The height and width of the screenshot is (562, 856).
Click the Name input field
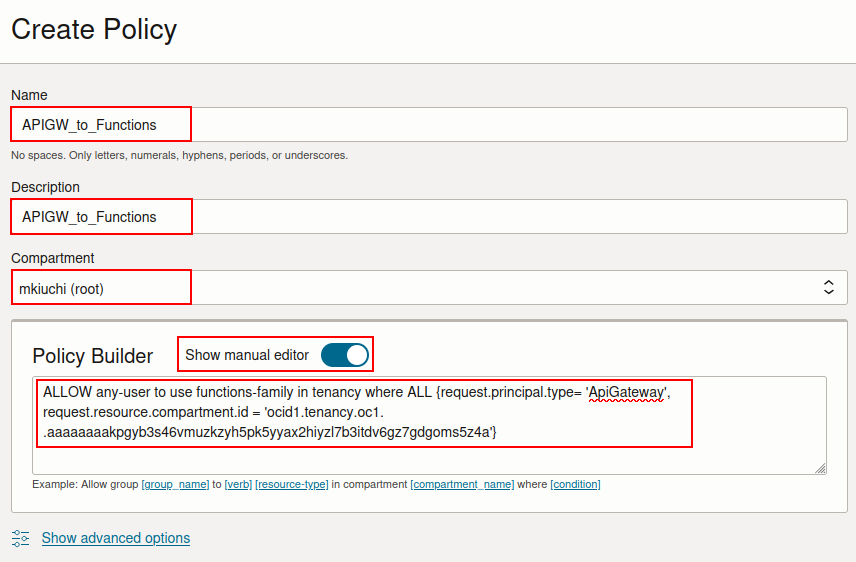coord(429,125)
